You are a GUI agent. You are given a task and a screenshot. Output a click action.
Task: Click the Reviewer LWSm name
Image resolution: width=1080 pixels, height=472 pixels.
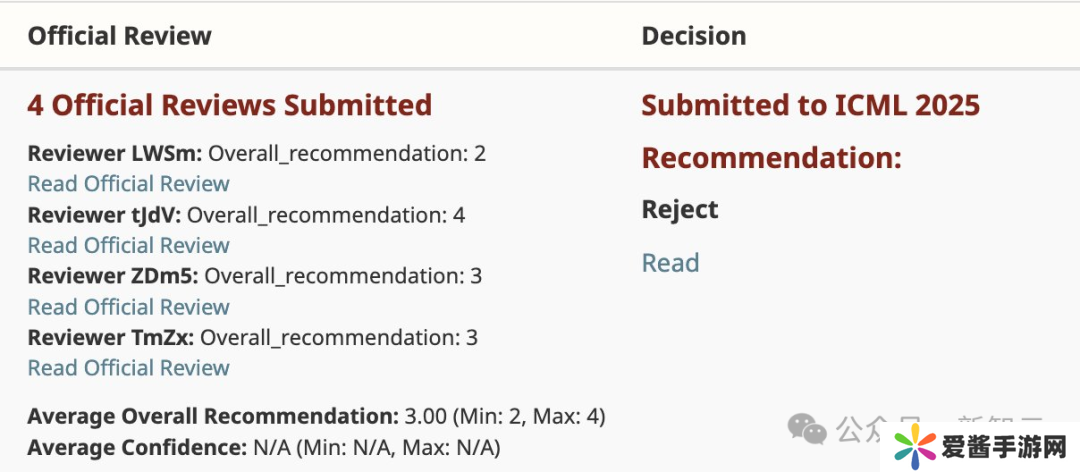tap(115, 154)
